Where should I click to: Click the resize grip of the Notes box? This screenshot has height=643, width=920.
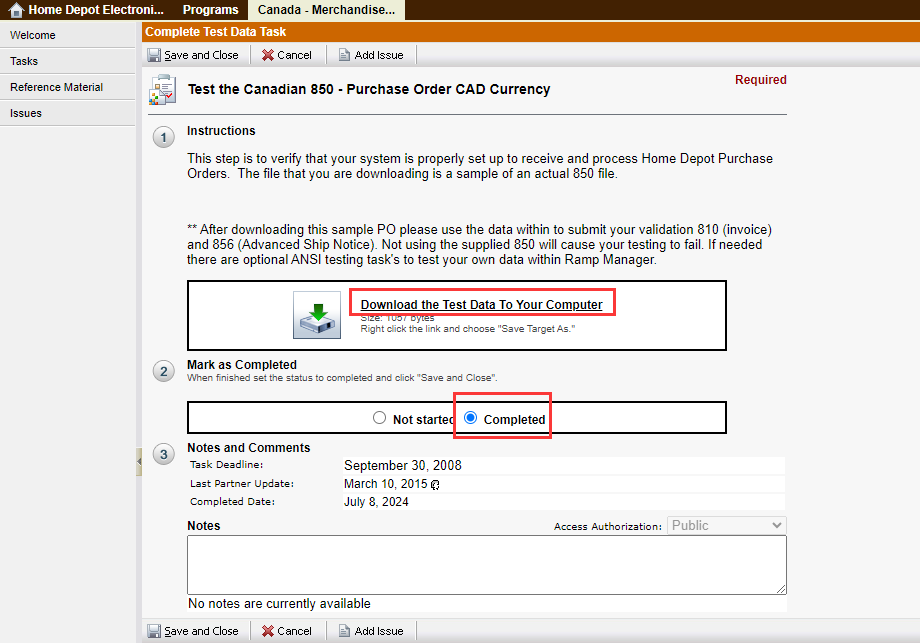(x=781, y=589)
